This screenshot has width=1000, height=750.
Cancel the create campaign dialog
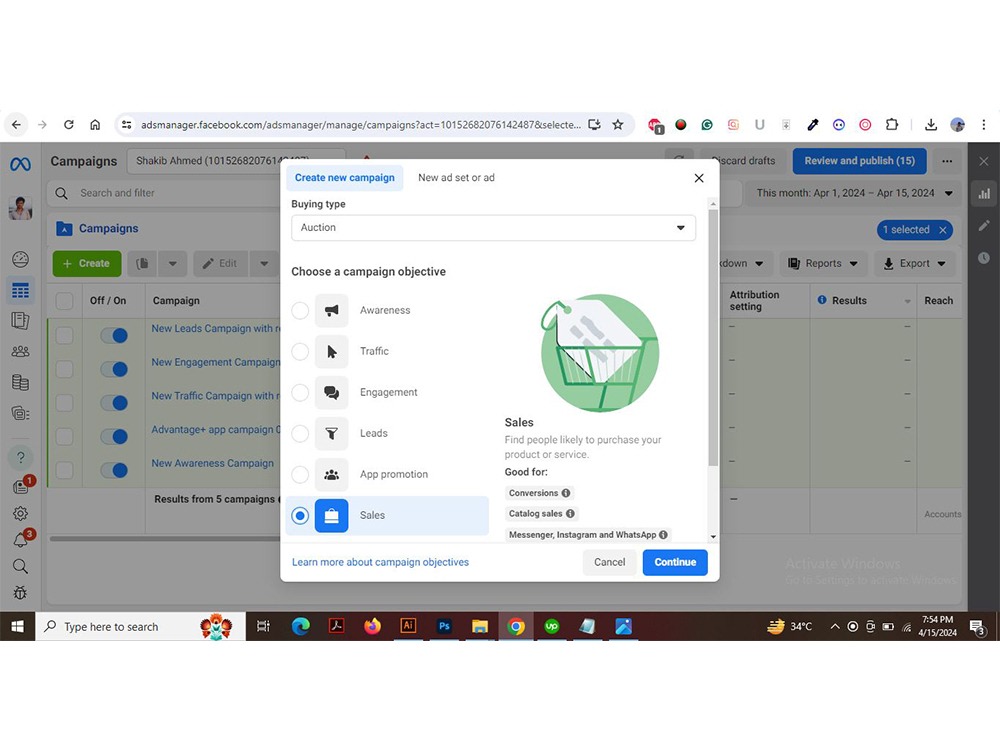tap(610, 562)
